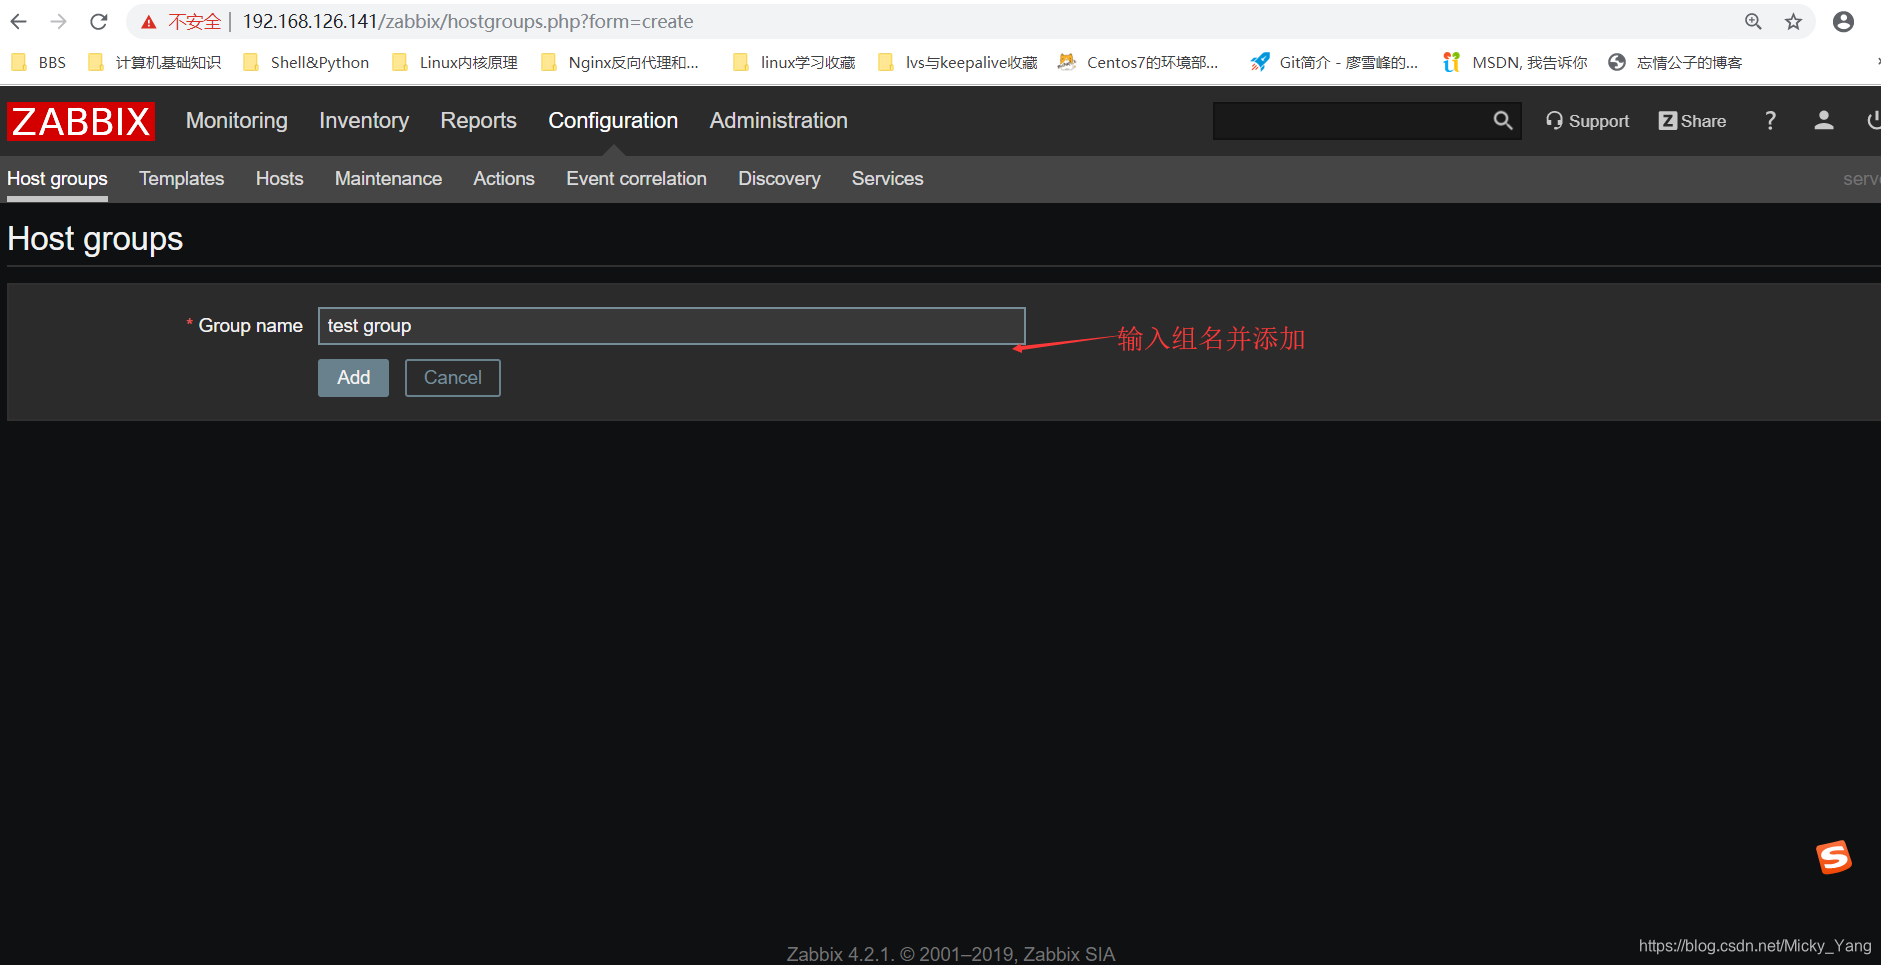Open the help question mark icon
The image size is (1881, 965).
point(1770,121)
